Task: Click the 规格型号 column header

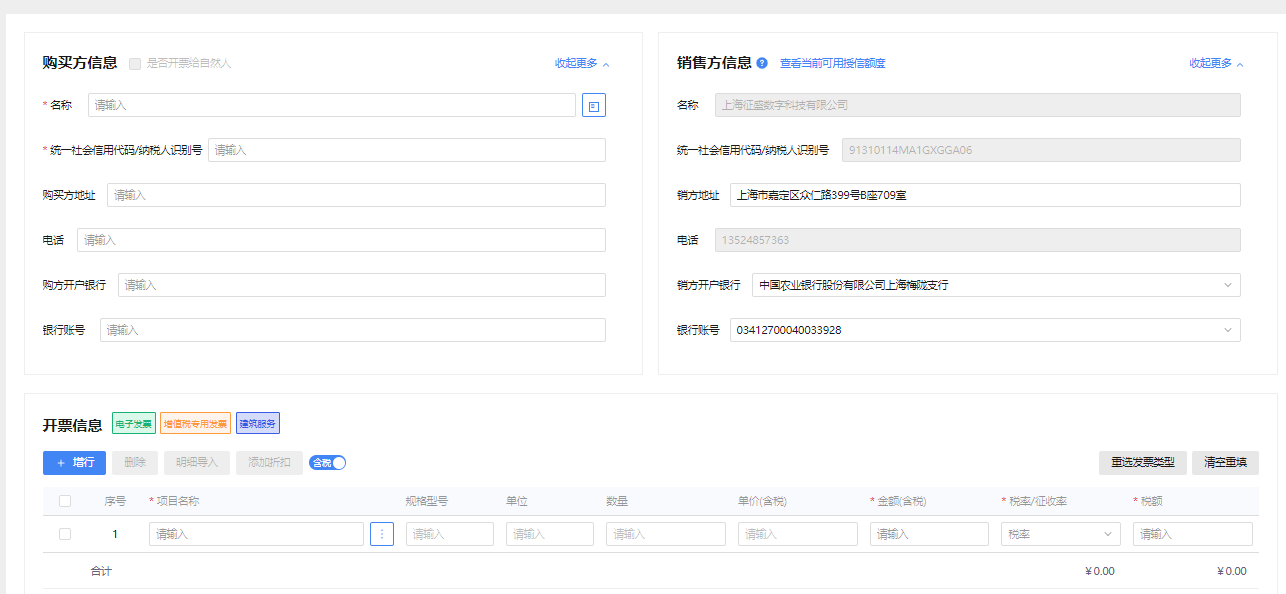Action: pos(427,501)
